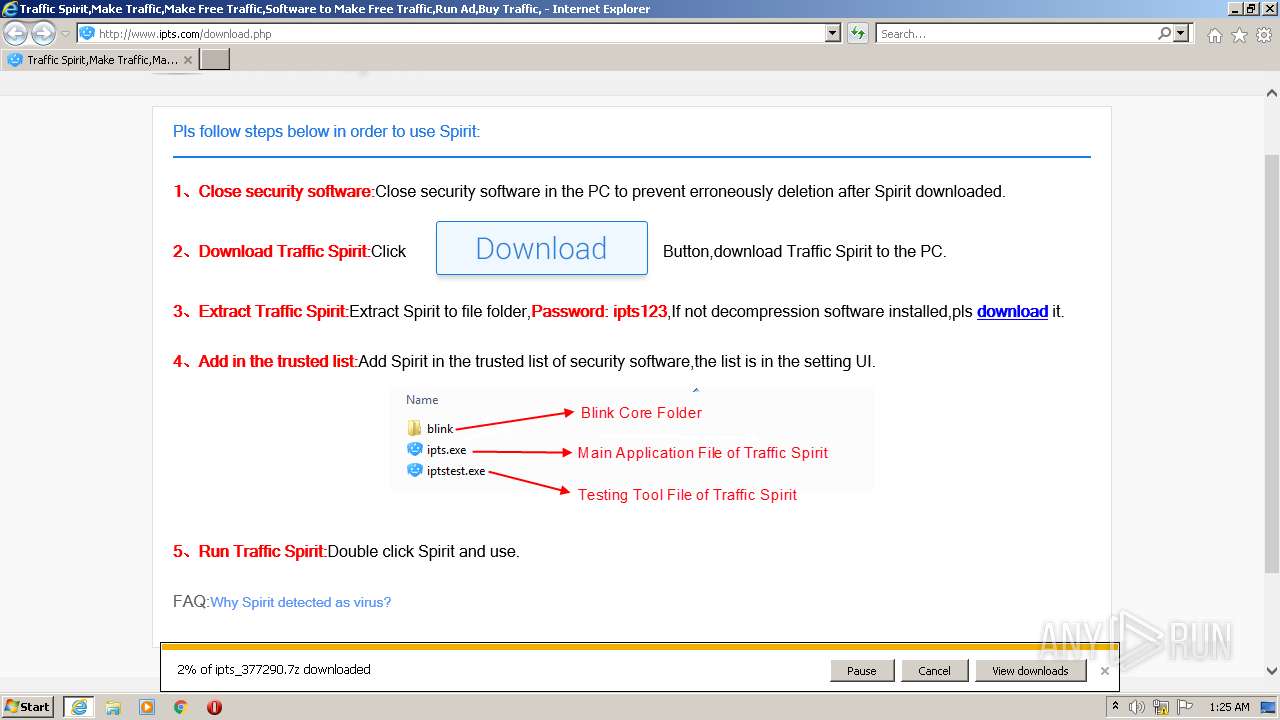The height and width of the screenshot is (720, 1280).
Task: Open the recent pages dropdown arrow
Action: 65,34
